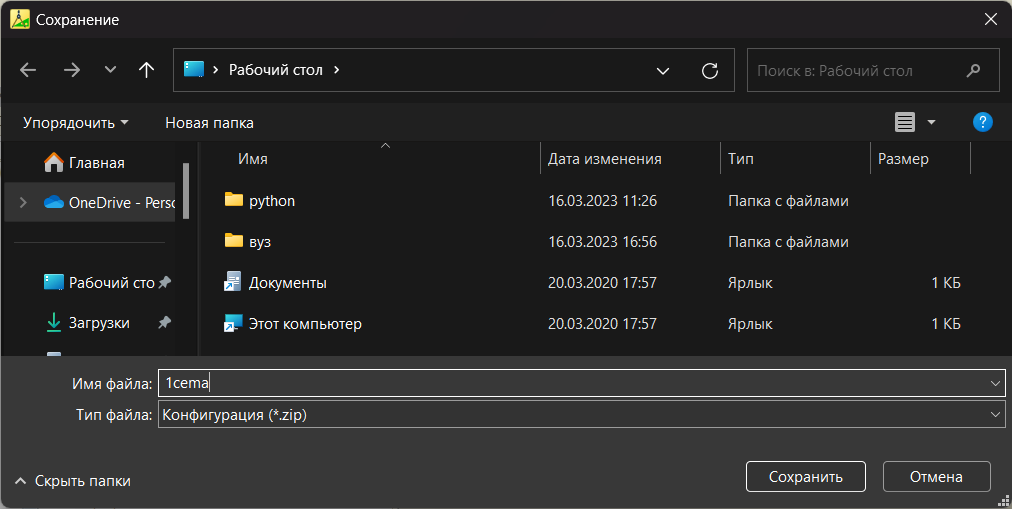Click the search magnifier icon

(x=973, y=70)
